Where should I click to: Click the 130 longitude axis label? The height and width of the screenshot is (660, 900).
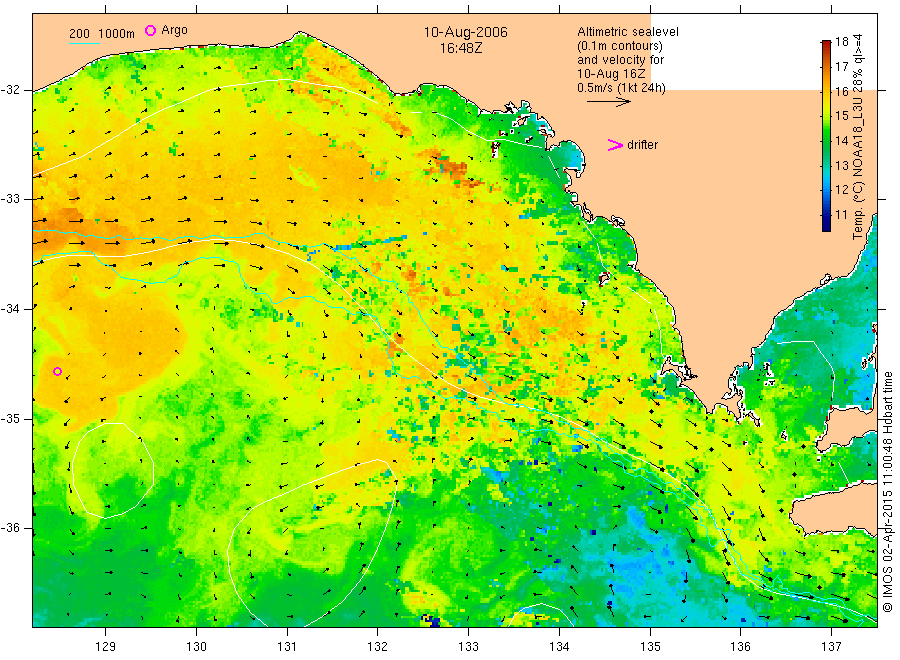point(196,647)
